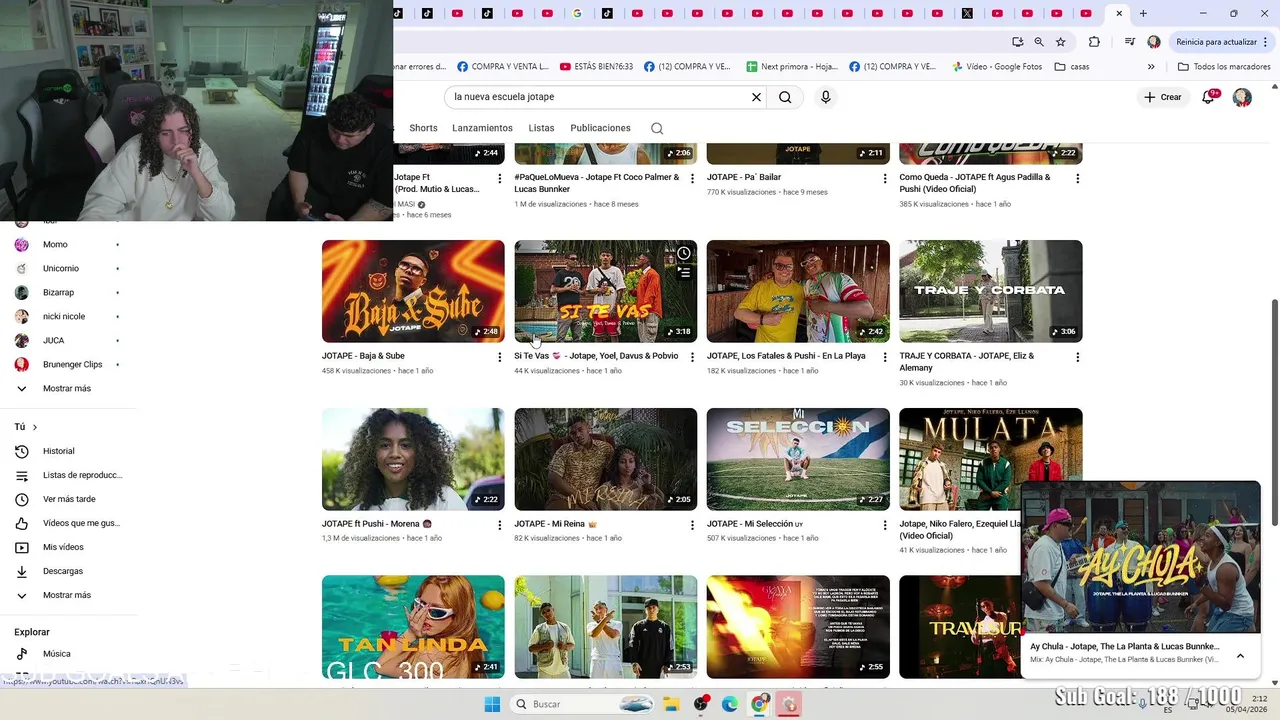The height and width of the screenshot is (720, 1280).
Task: Open Chrome media control icon
Action: pyautogui.click(x=1129, y=42)
